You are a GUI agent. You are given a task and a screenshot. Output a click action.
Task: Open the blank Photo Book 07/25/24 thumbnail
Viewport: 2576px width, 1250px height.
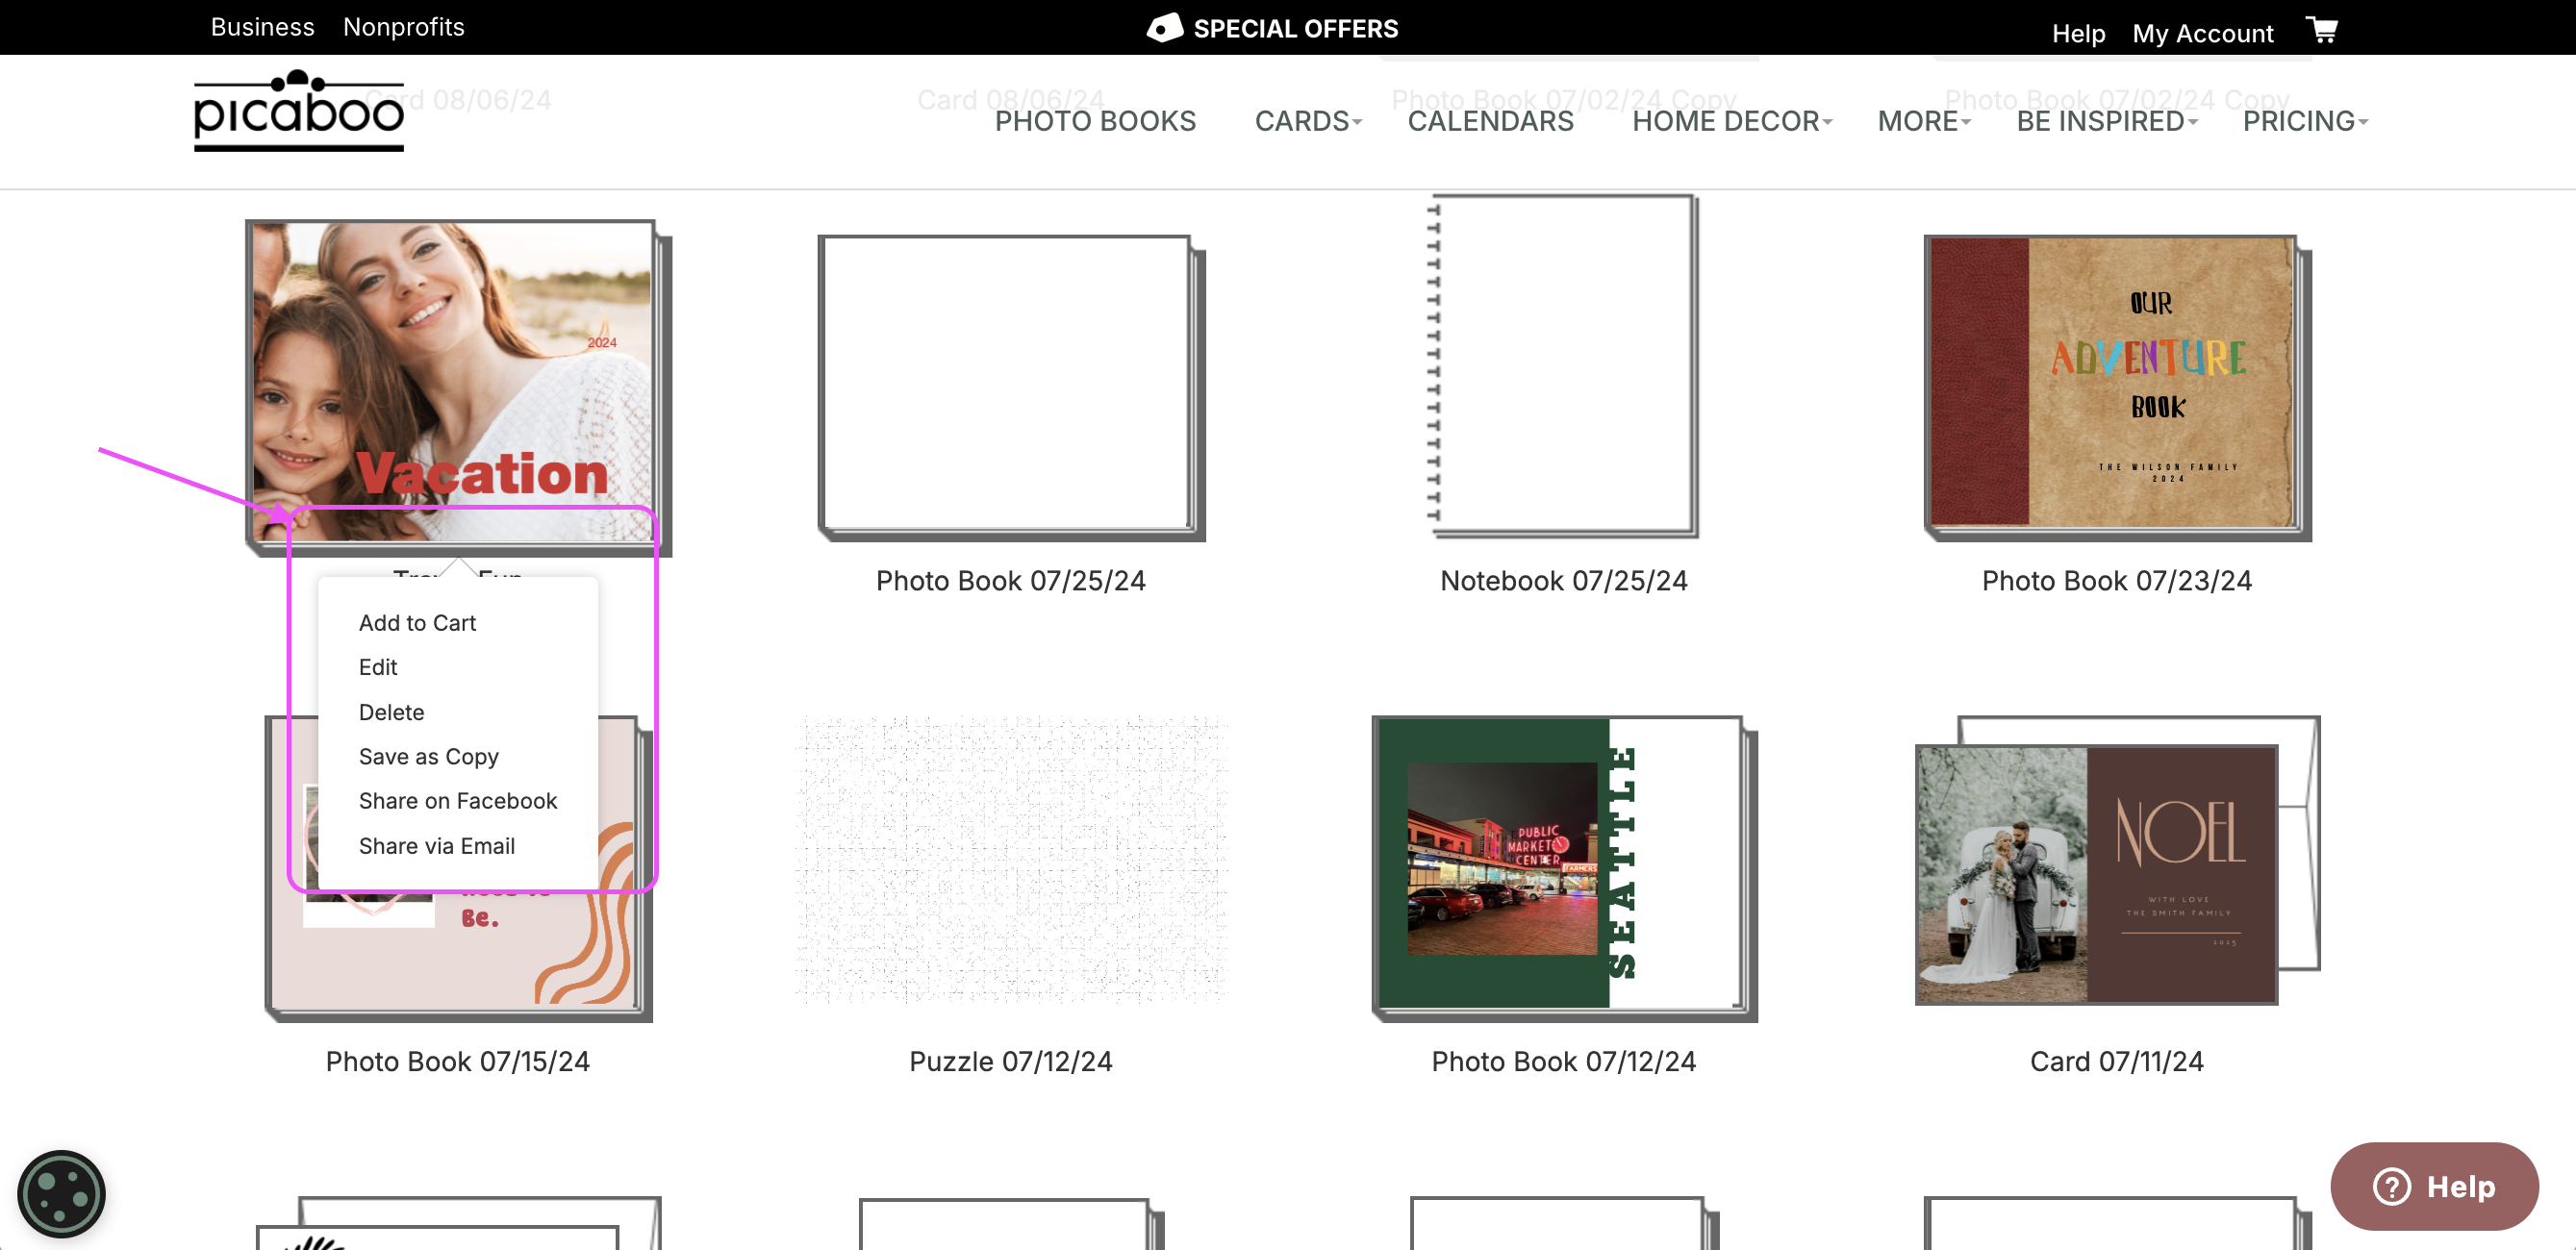pos(1011,388)
